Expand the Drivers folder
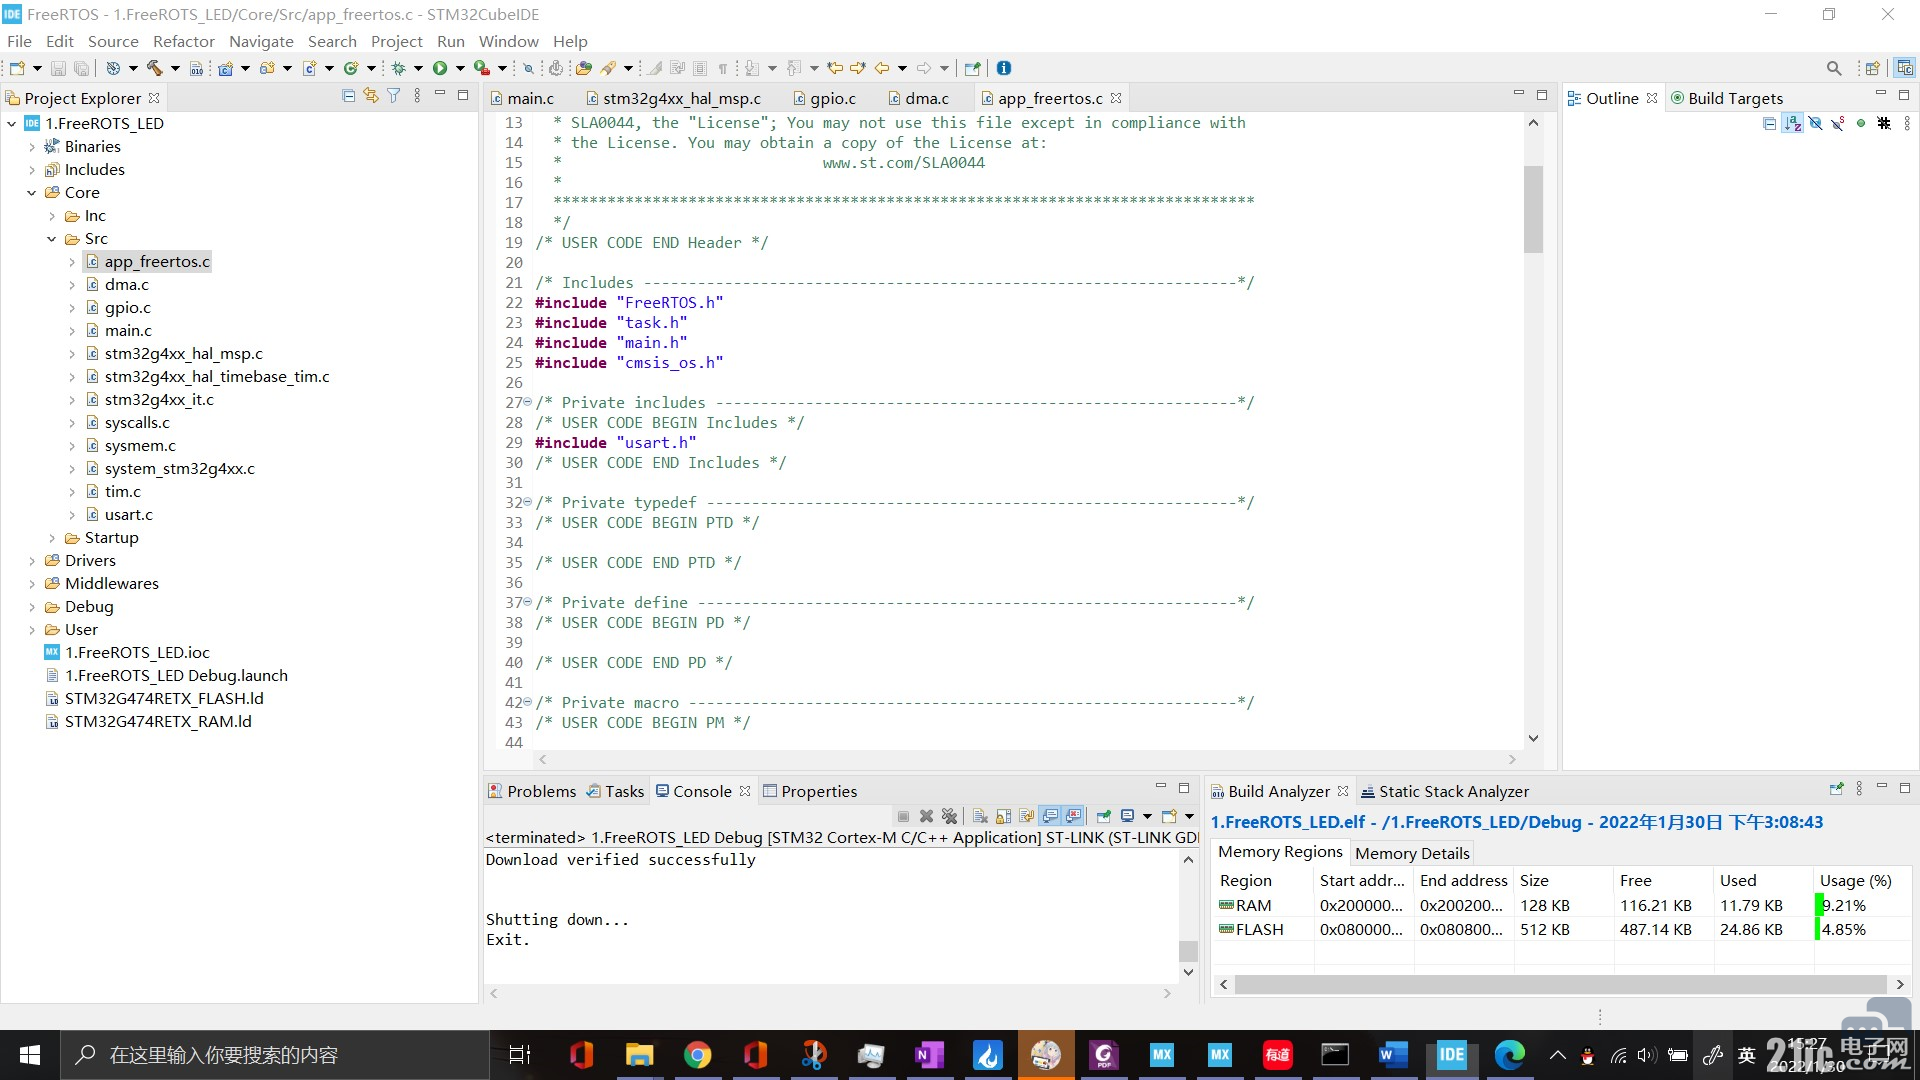The width and height of the screenshot is (1920, 1080). (32, 561)
